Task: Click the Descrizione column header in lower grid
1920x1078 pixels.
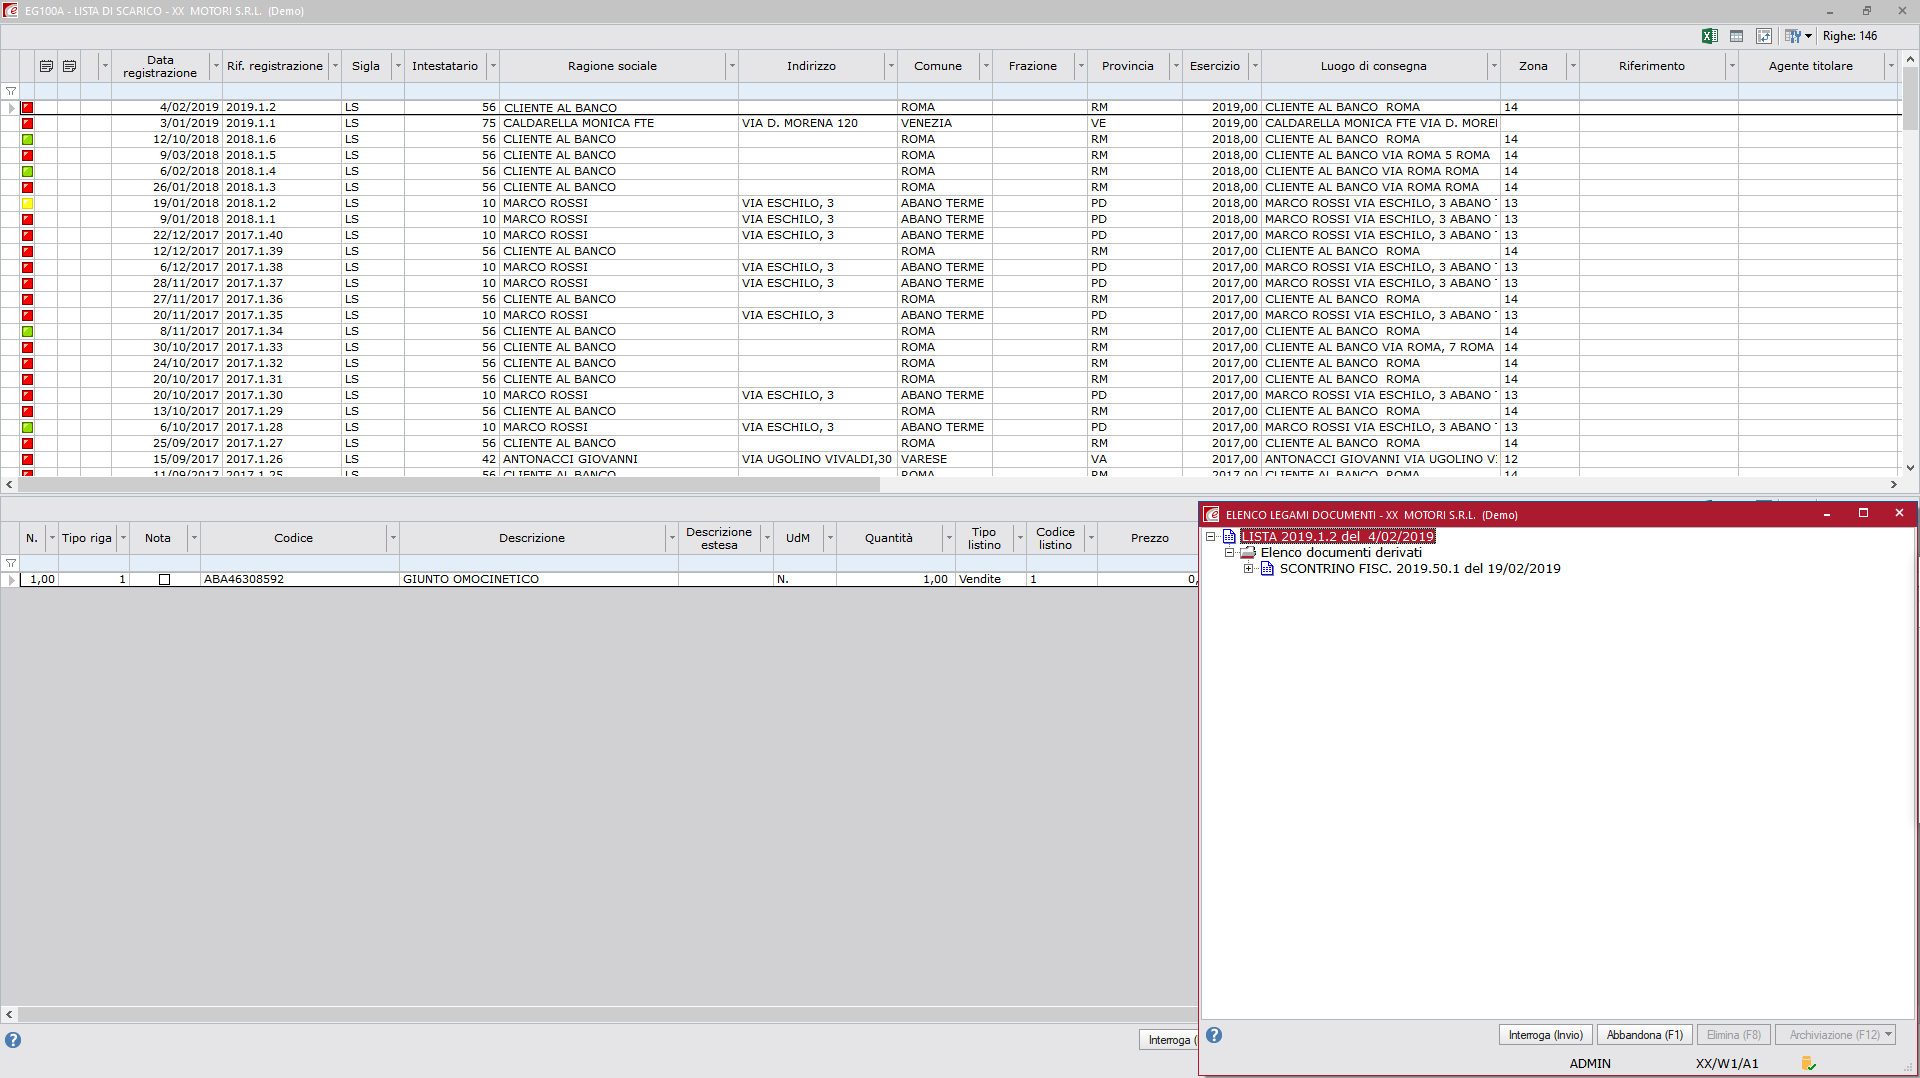Action: pos(531,538)
